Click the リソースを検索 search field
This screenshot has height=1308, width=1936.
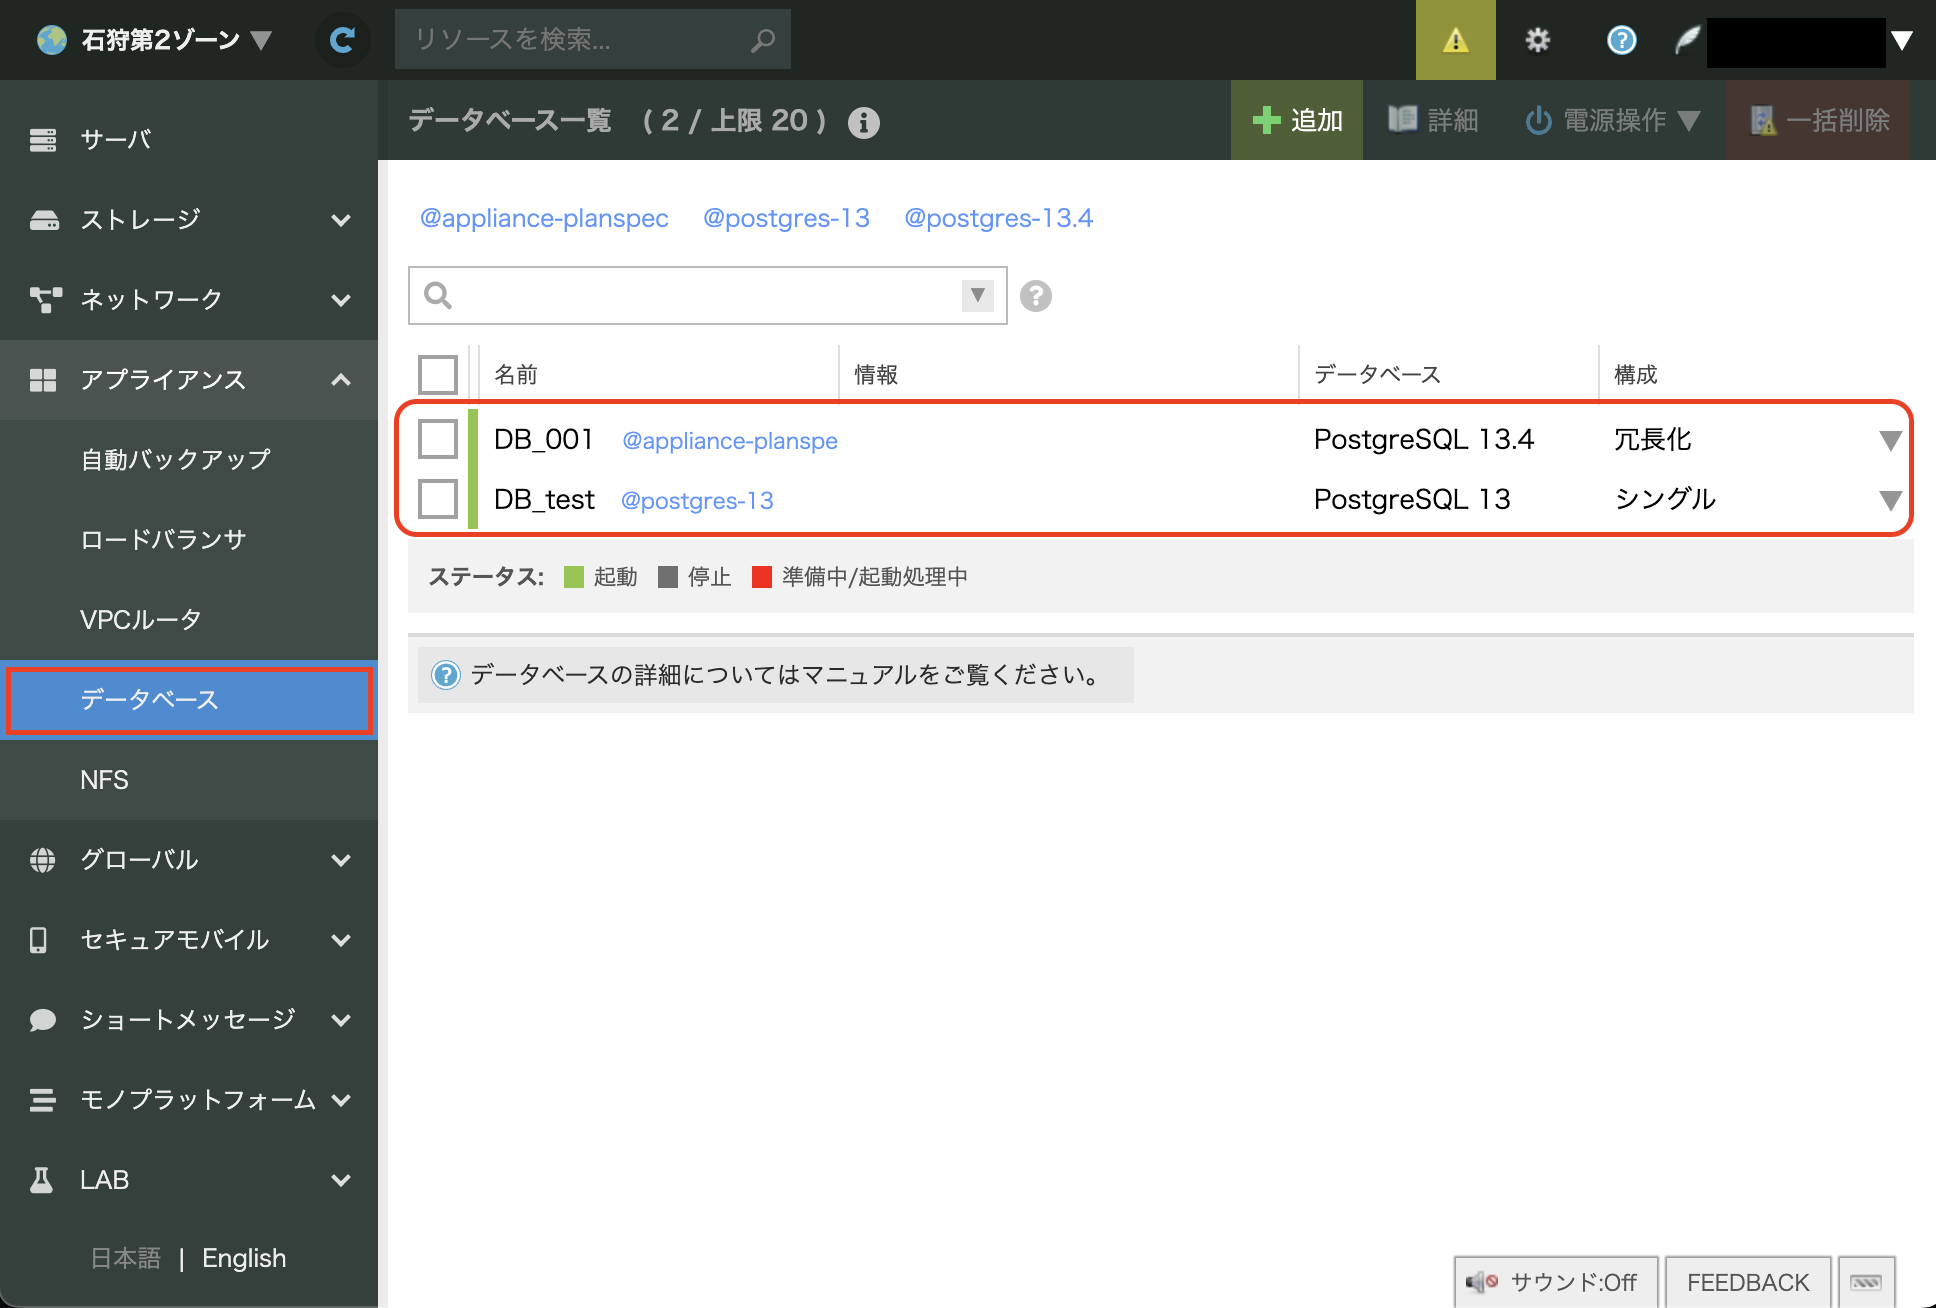pyautogui.click(x=580, y=40)
